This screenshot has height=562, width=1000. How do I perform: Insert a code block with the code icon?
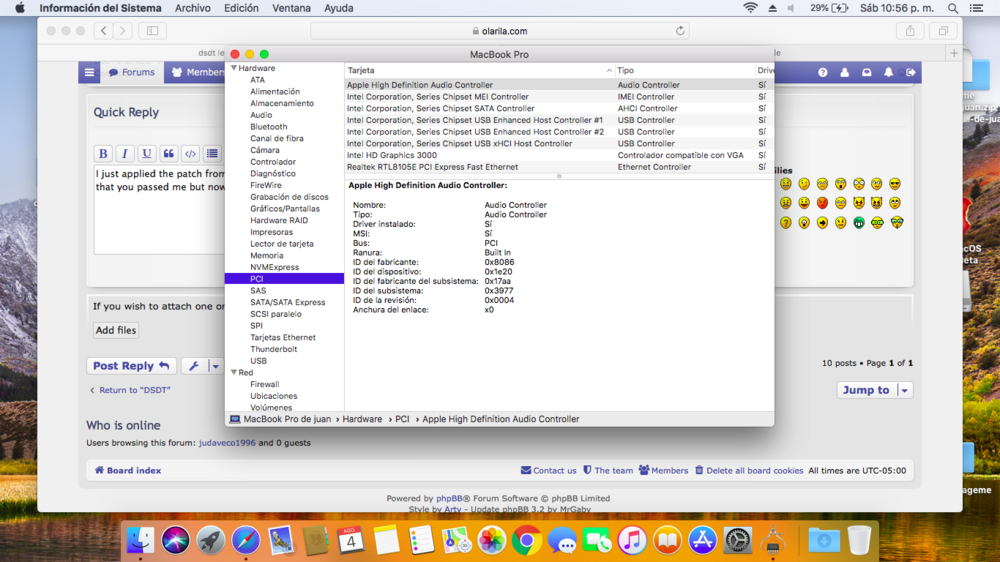coord(190,154)
